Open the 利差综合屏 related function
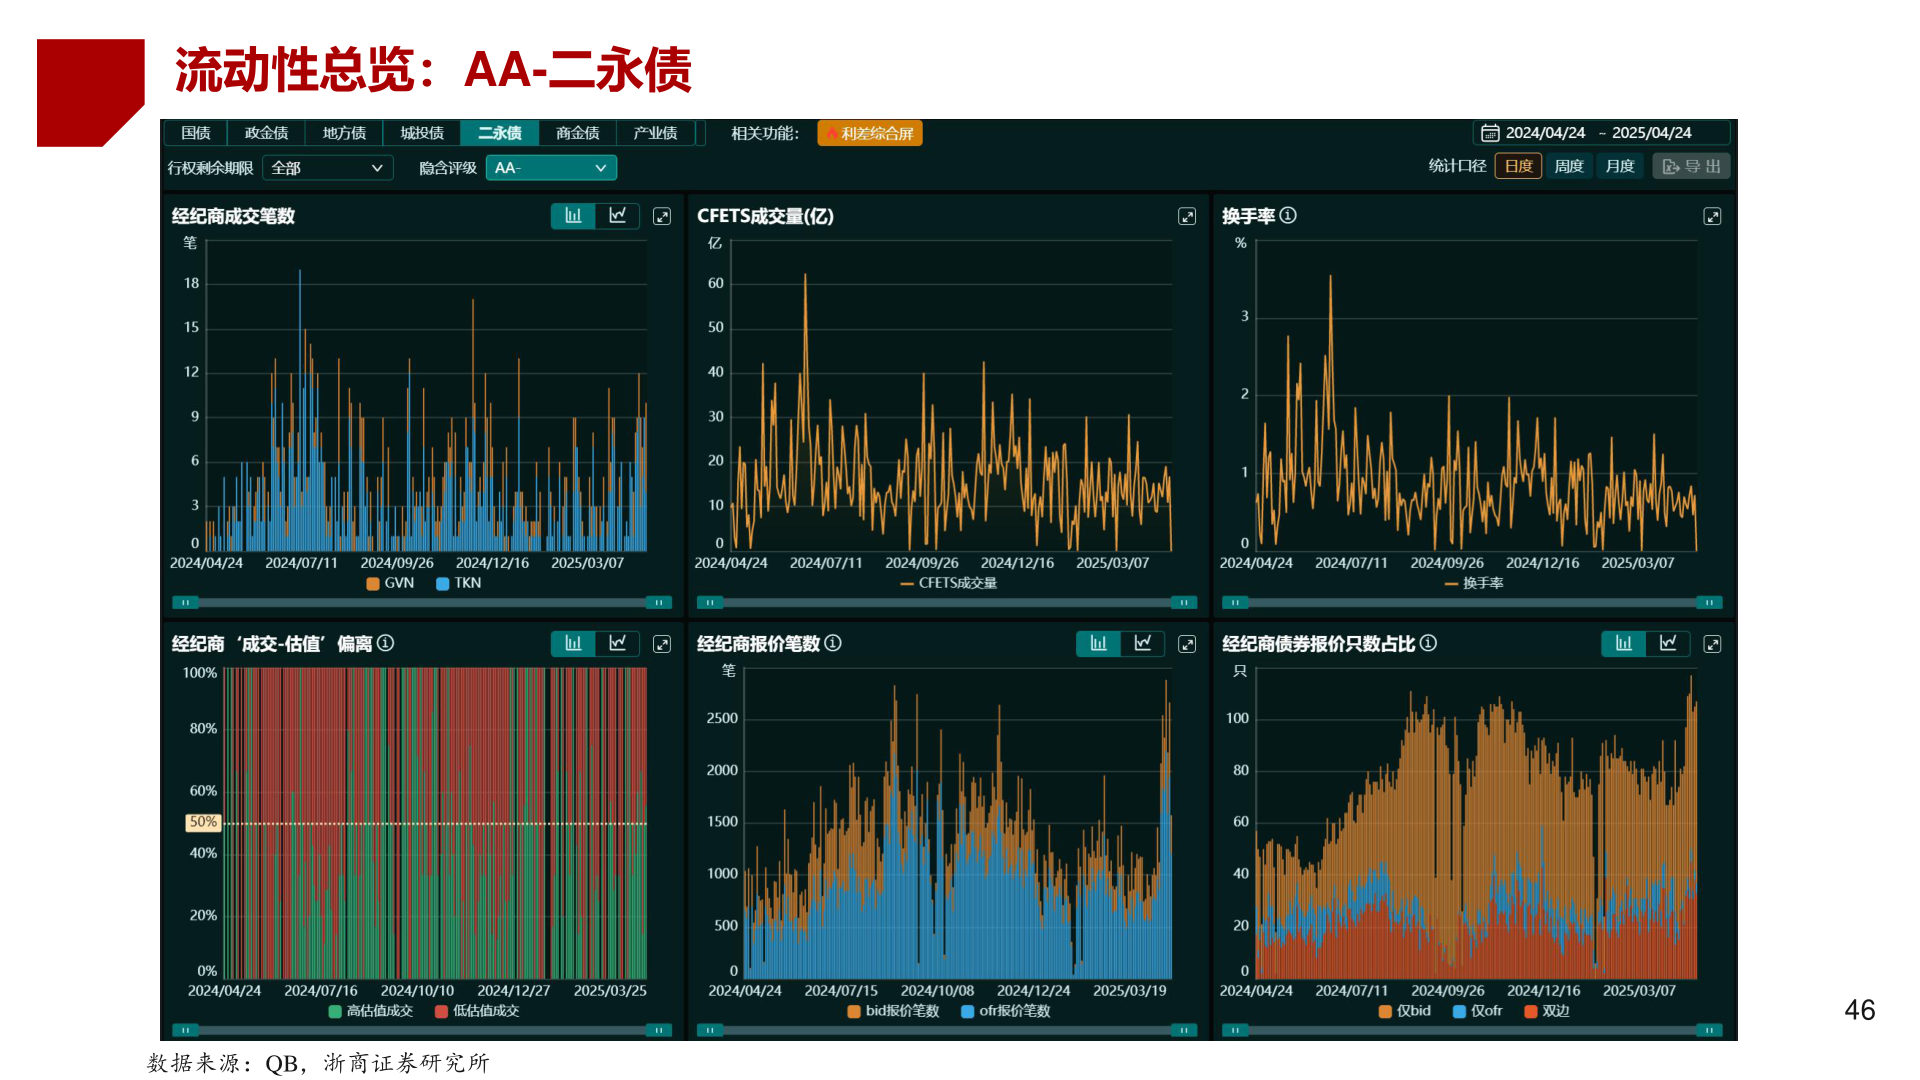 pos(870,133)
